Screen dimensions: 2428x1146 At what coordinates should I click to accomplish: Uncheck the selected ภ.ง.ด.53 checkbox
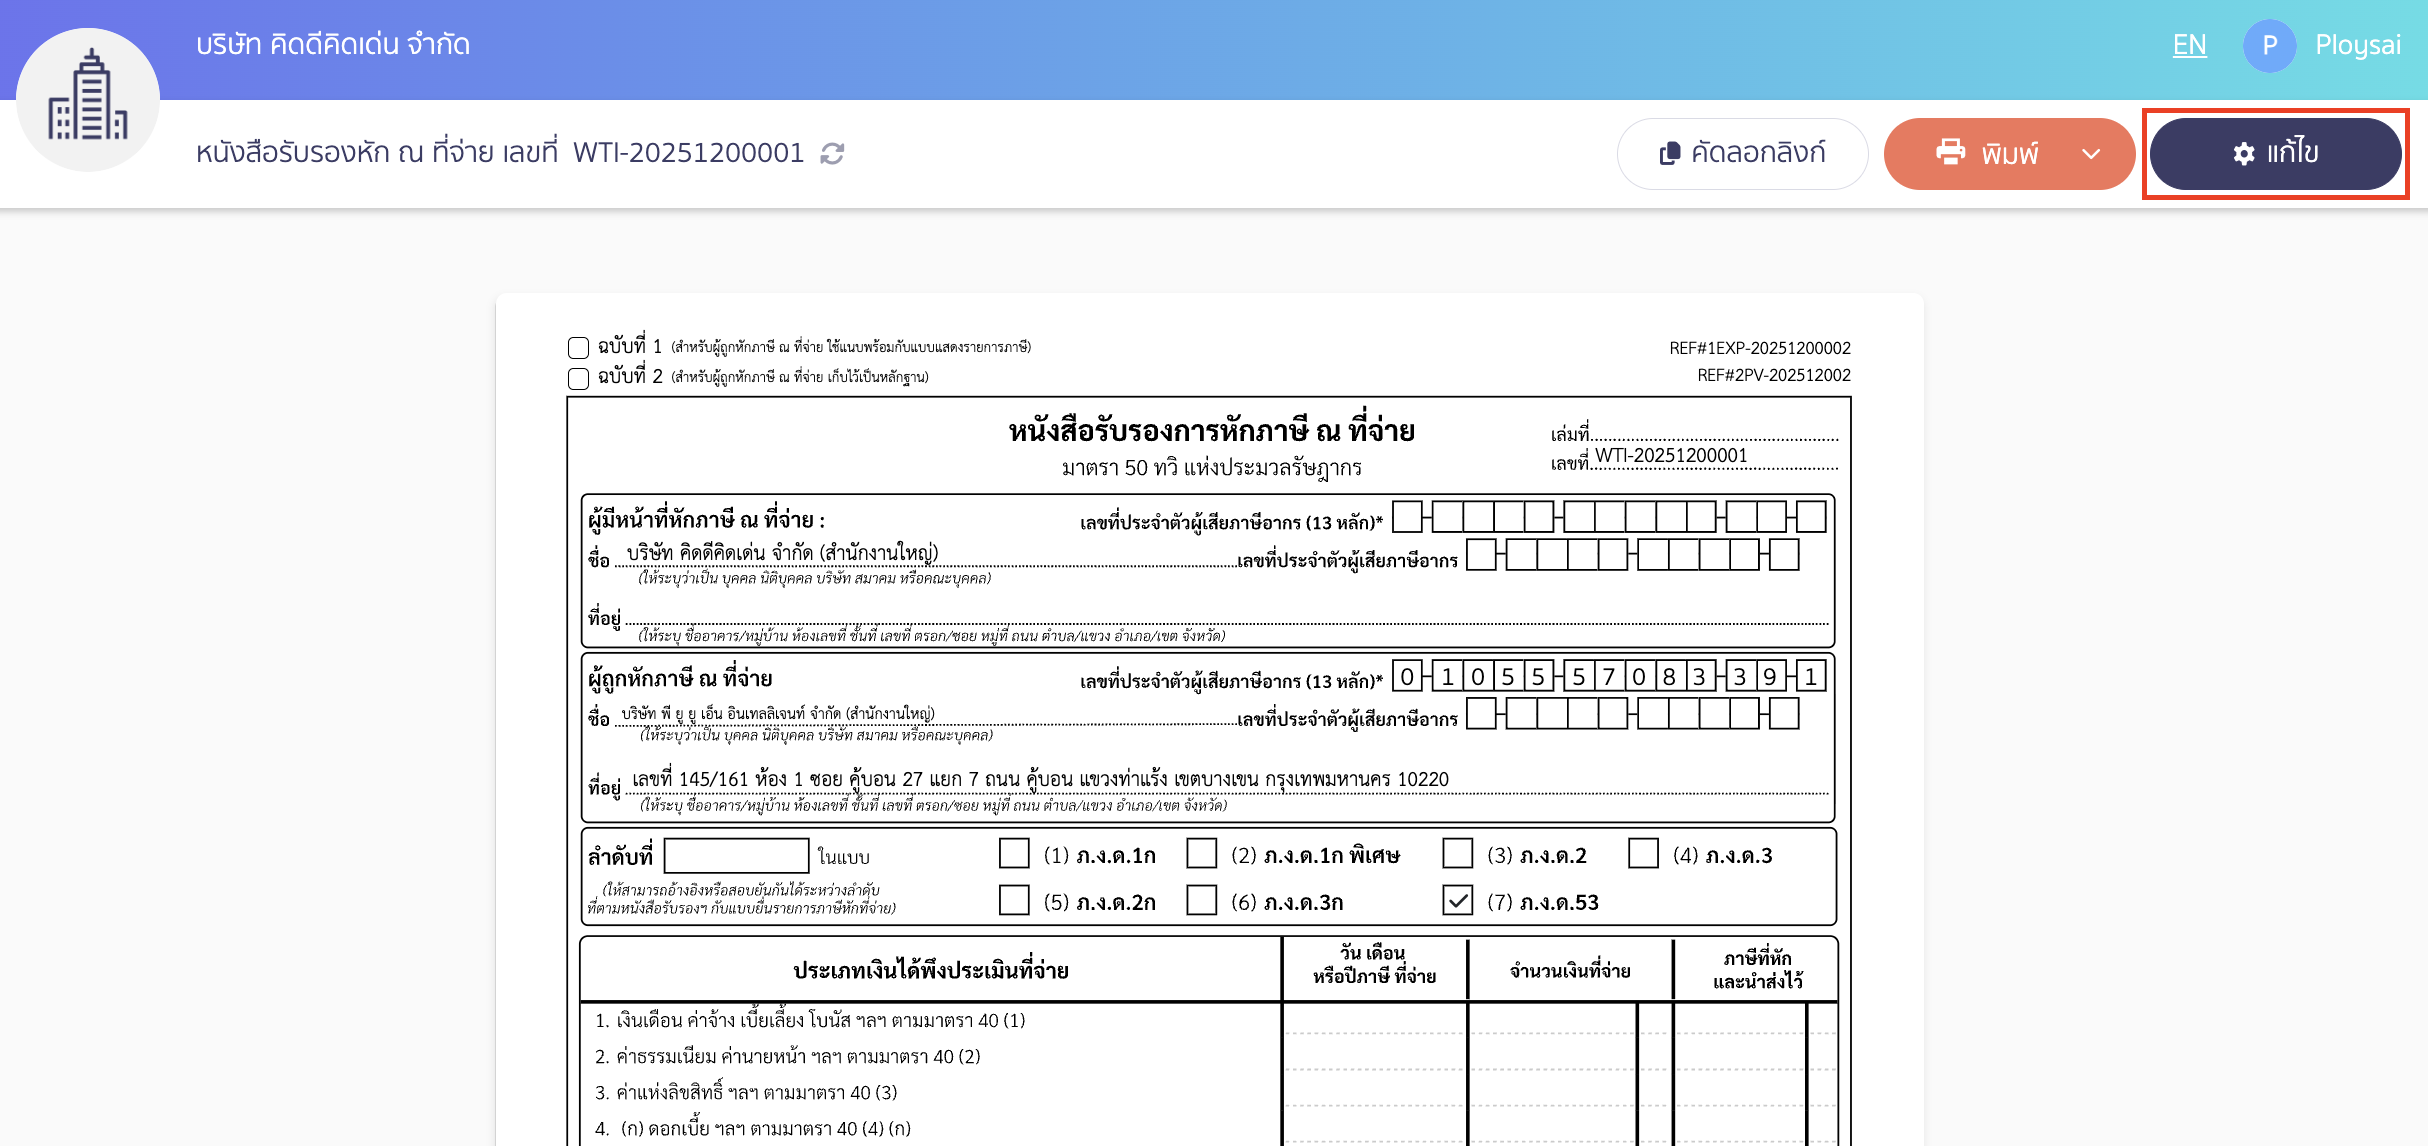coord(1458,901)
